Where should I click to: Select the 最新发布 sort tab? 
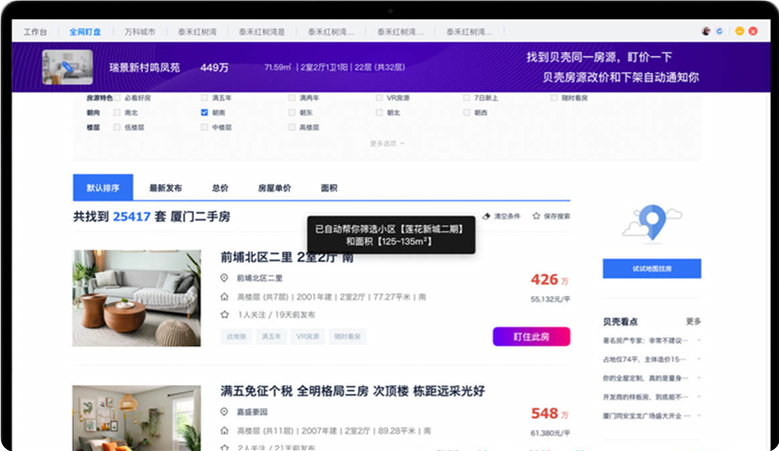[x=165, y=188]
